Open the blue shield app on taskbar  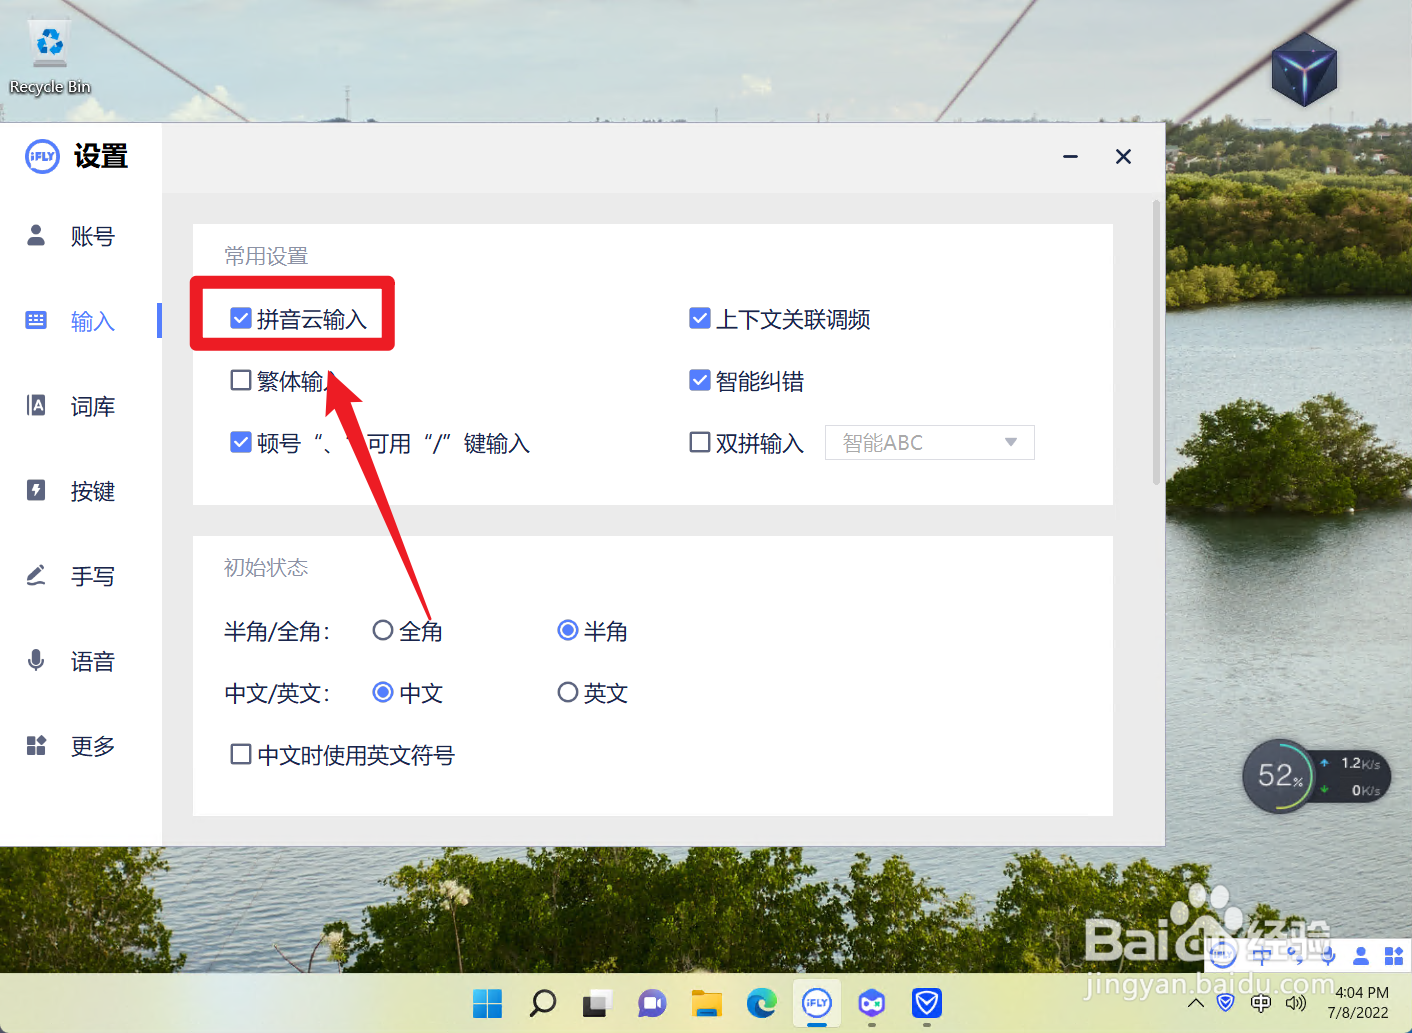coord(927,1003)
